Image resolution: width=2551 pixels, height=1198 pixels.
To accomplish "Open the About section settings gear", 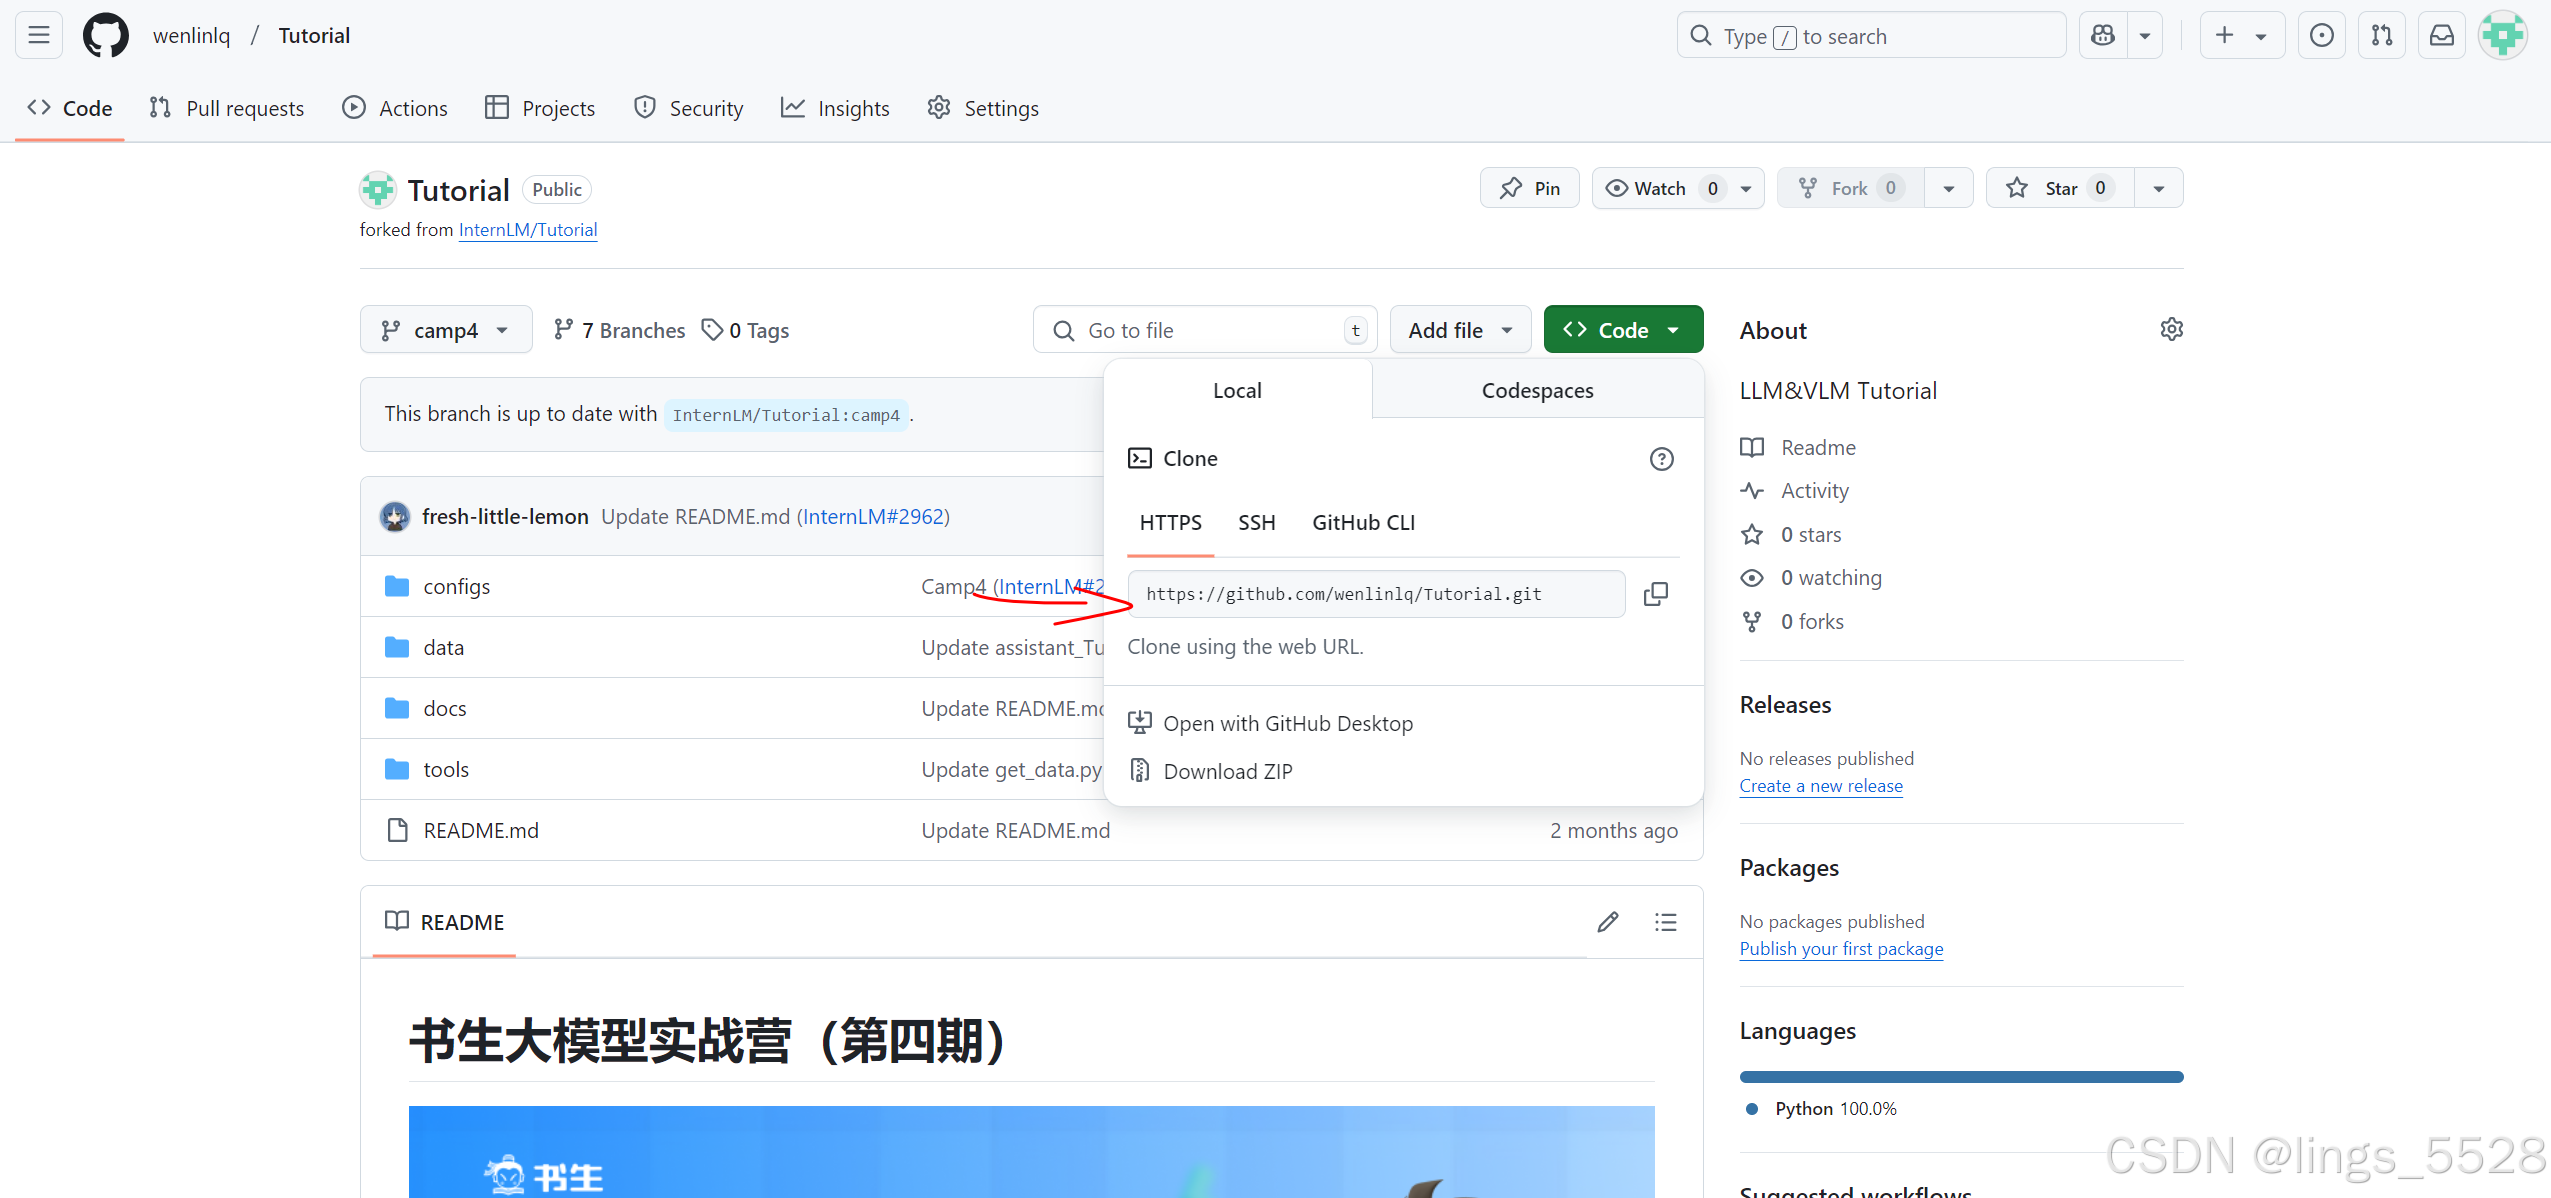I will pyautogui.click(x=2172, y=328).
